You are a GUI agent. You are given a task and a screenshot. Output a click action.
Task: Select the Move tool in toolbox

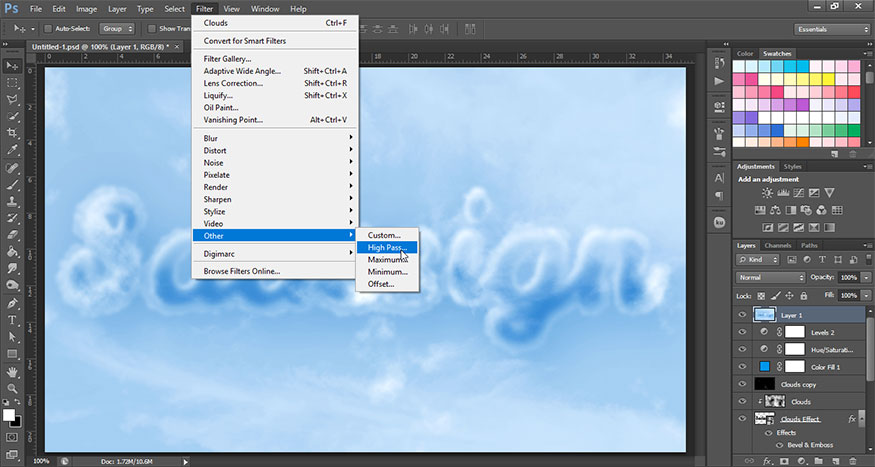13,65
